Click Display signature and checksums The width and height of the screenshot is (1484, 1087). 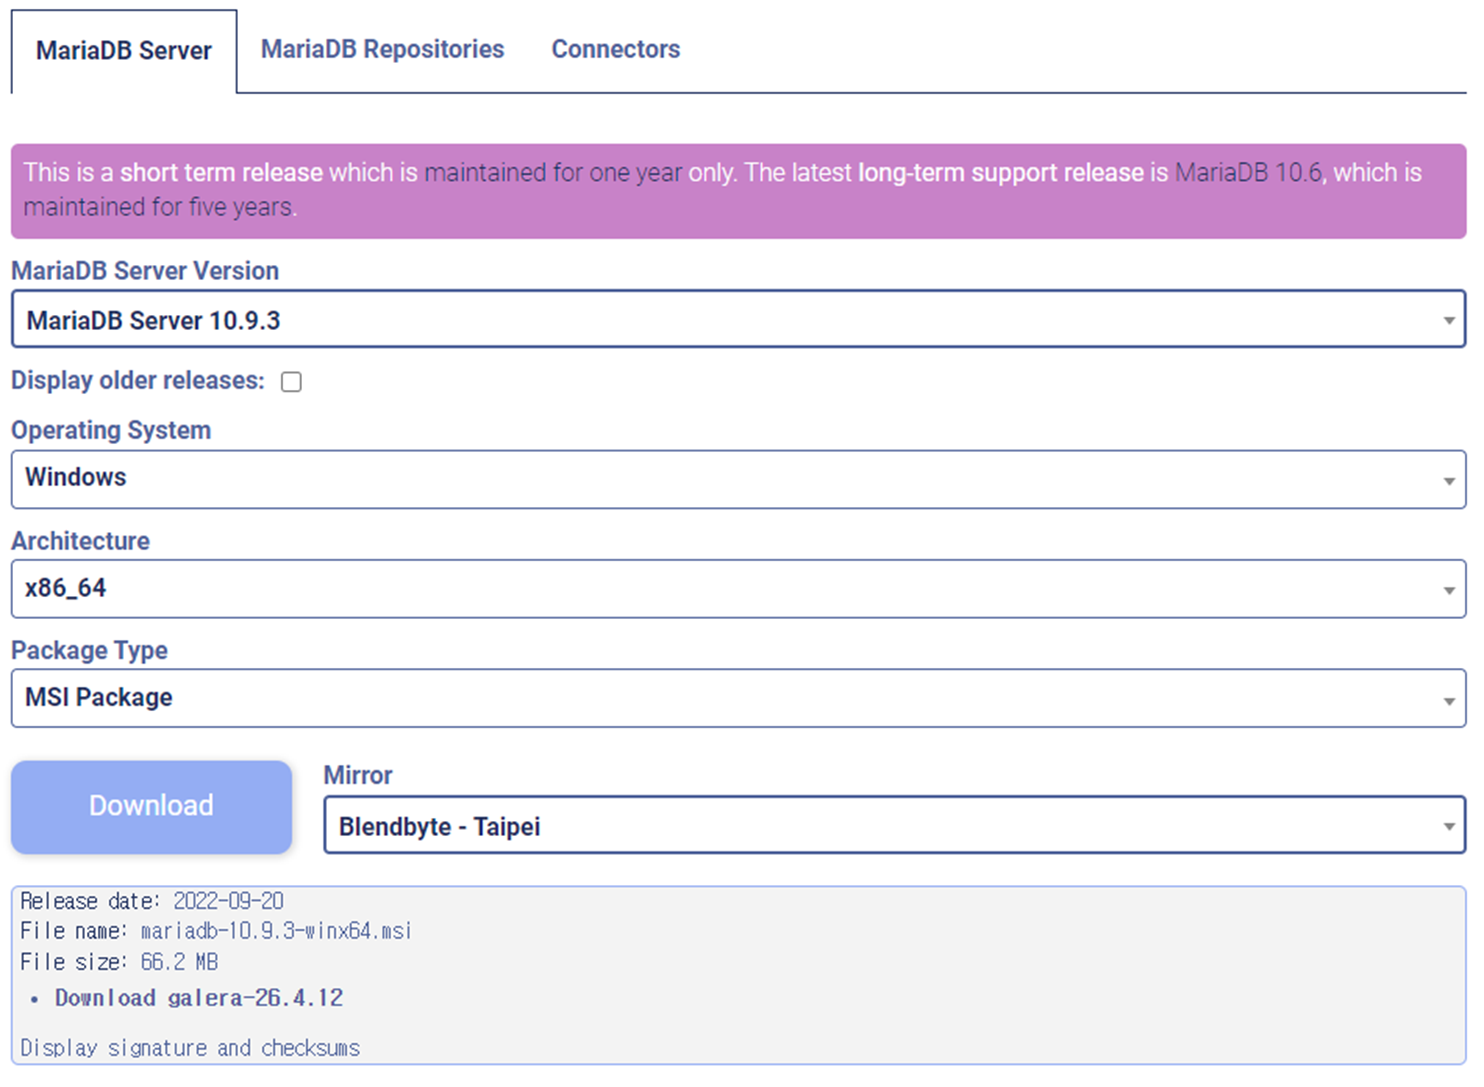190,1048
